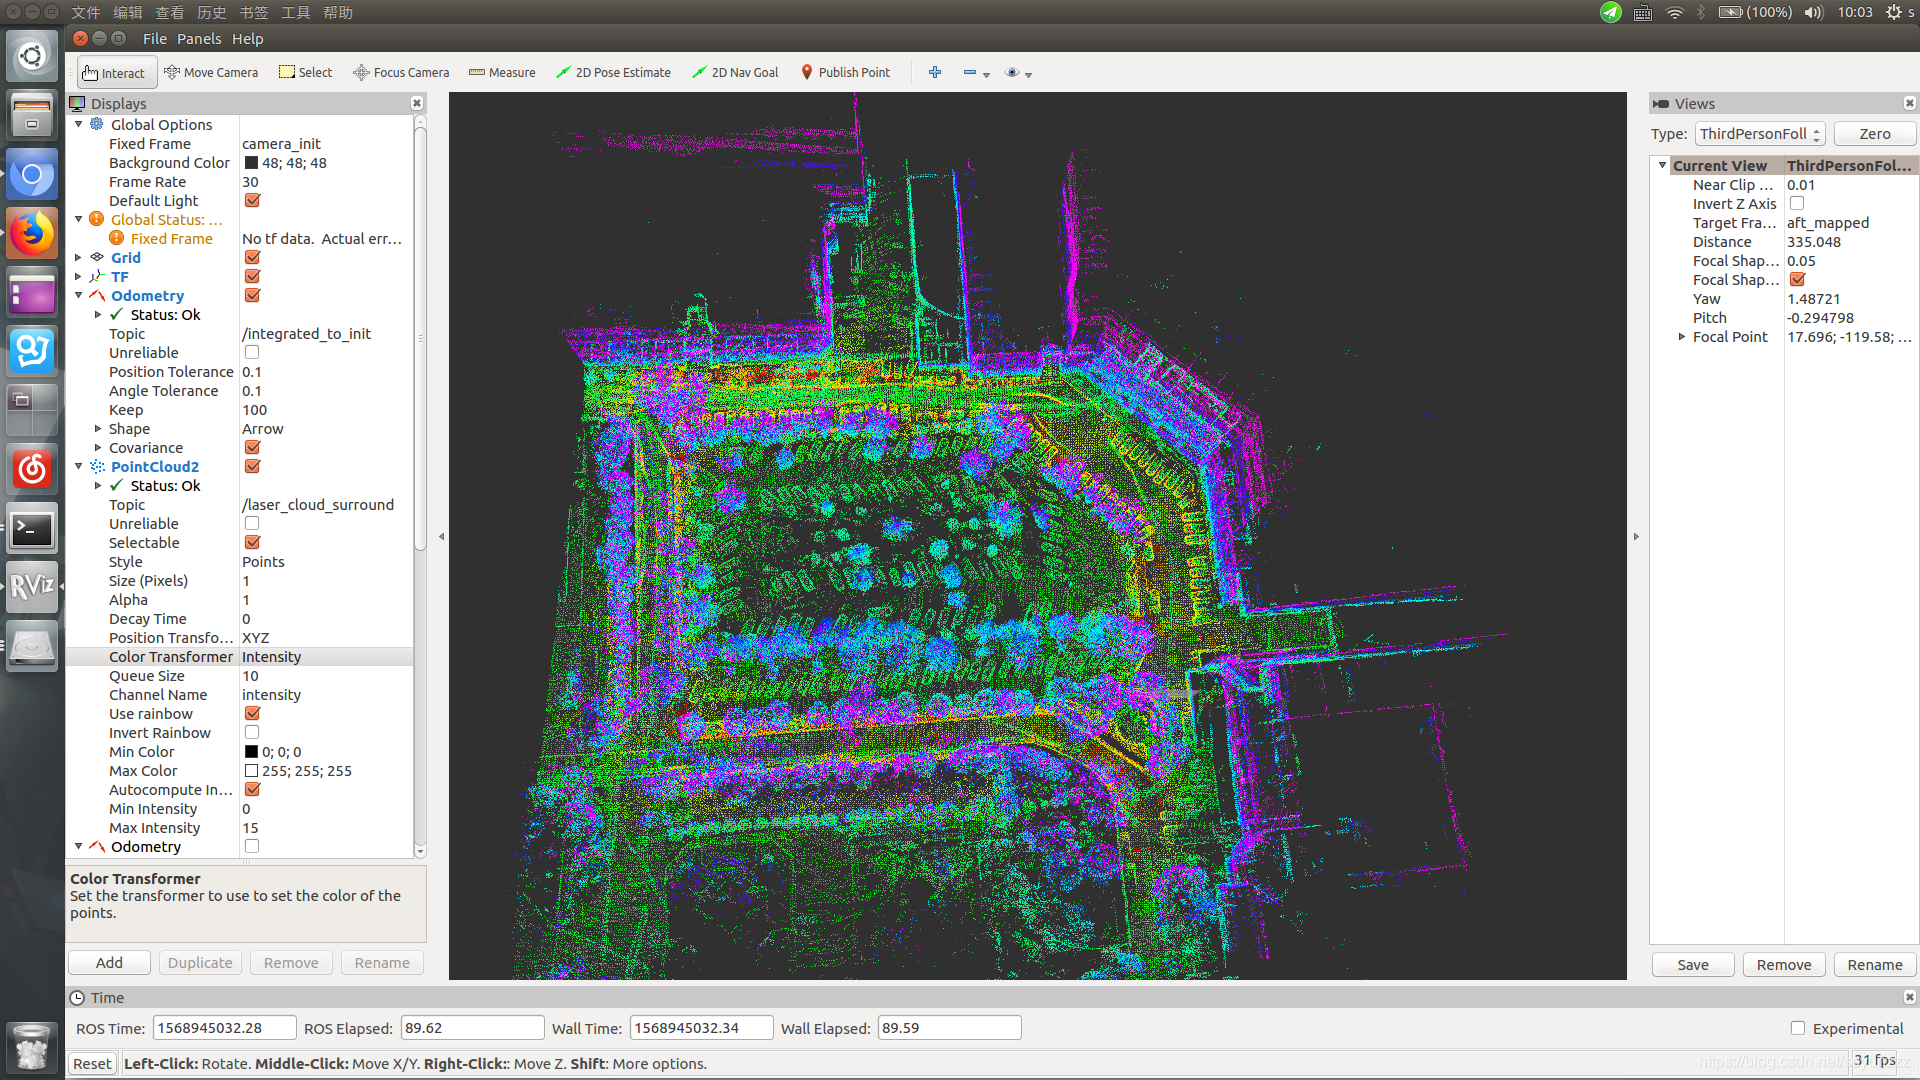Viewport: 1920px width, 1080px height.
Task: Expand the TF display item
Action: click(79, 277)
